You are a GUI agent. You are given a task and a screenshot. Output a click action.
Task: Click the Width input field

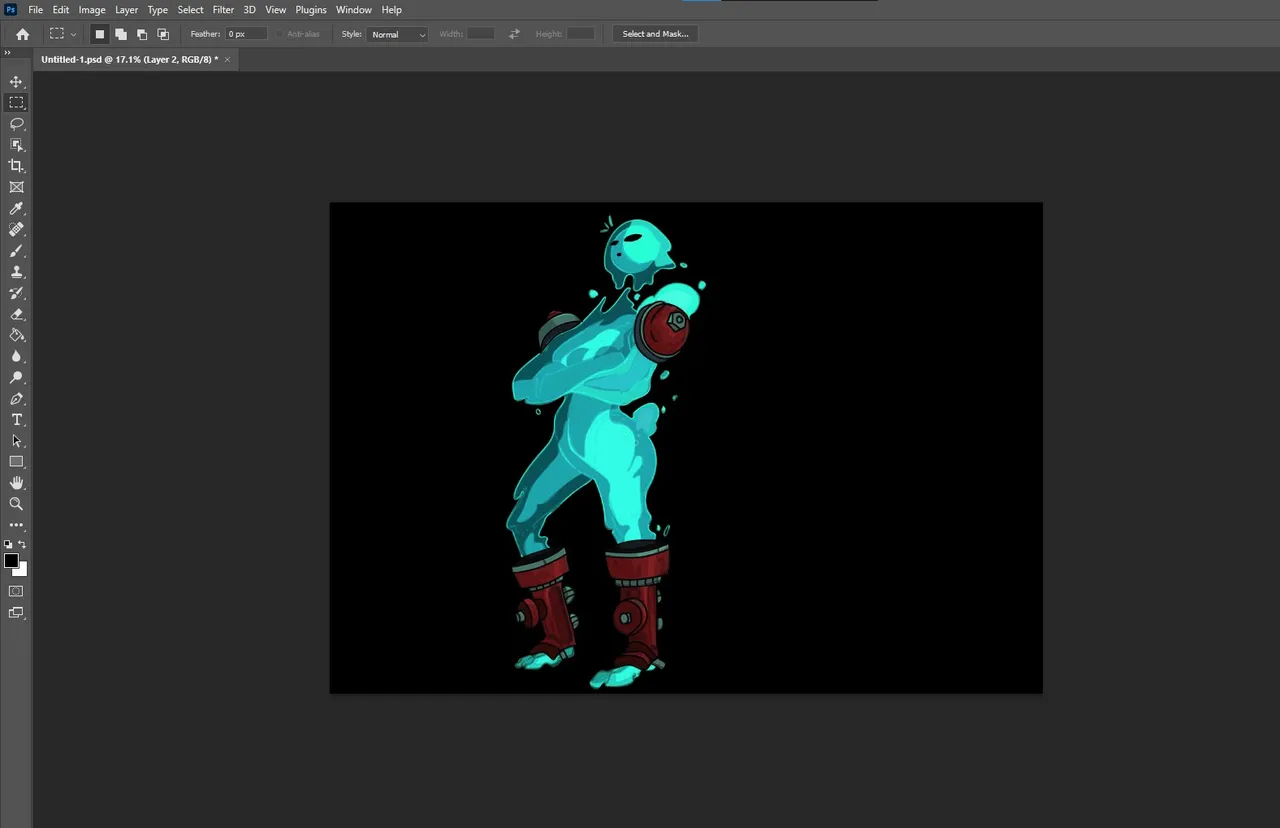pos(481,34)
